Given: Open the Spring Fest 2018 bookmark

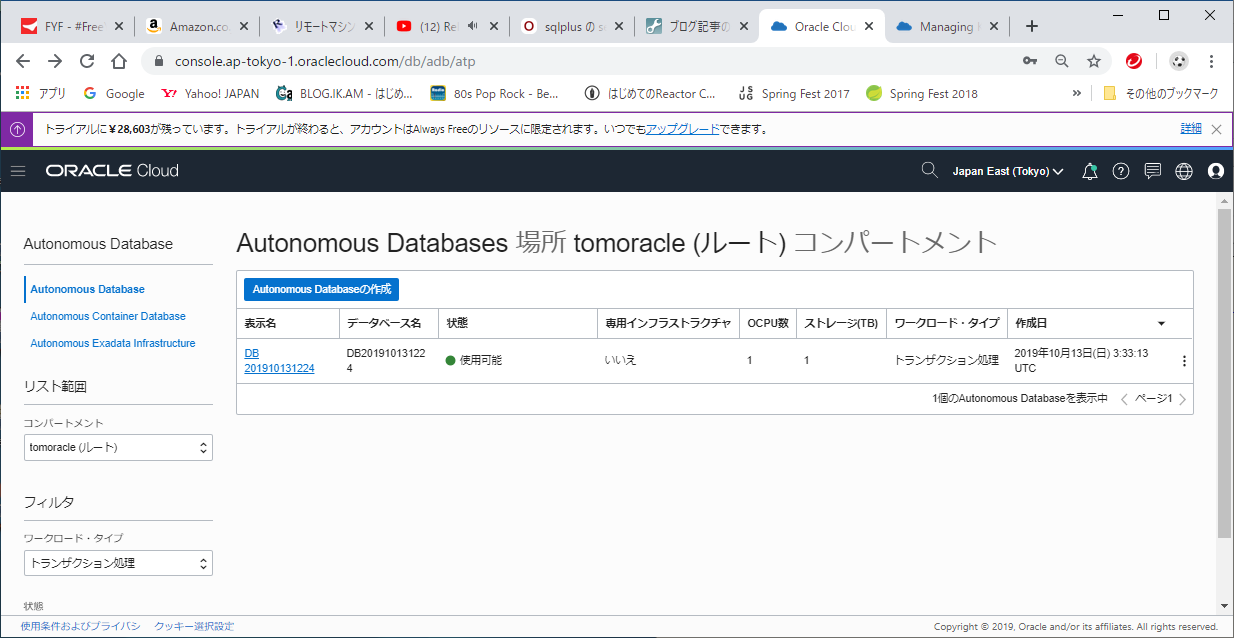Looking at the screenshot, I should 922,93.
